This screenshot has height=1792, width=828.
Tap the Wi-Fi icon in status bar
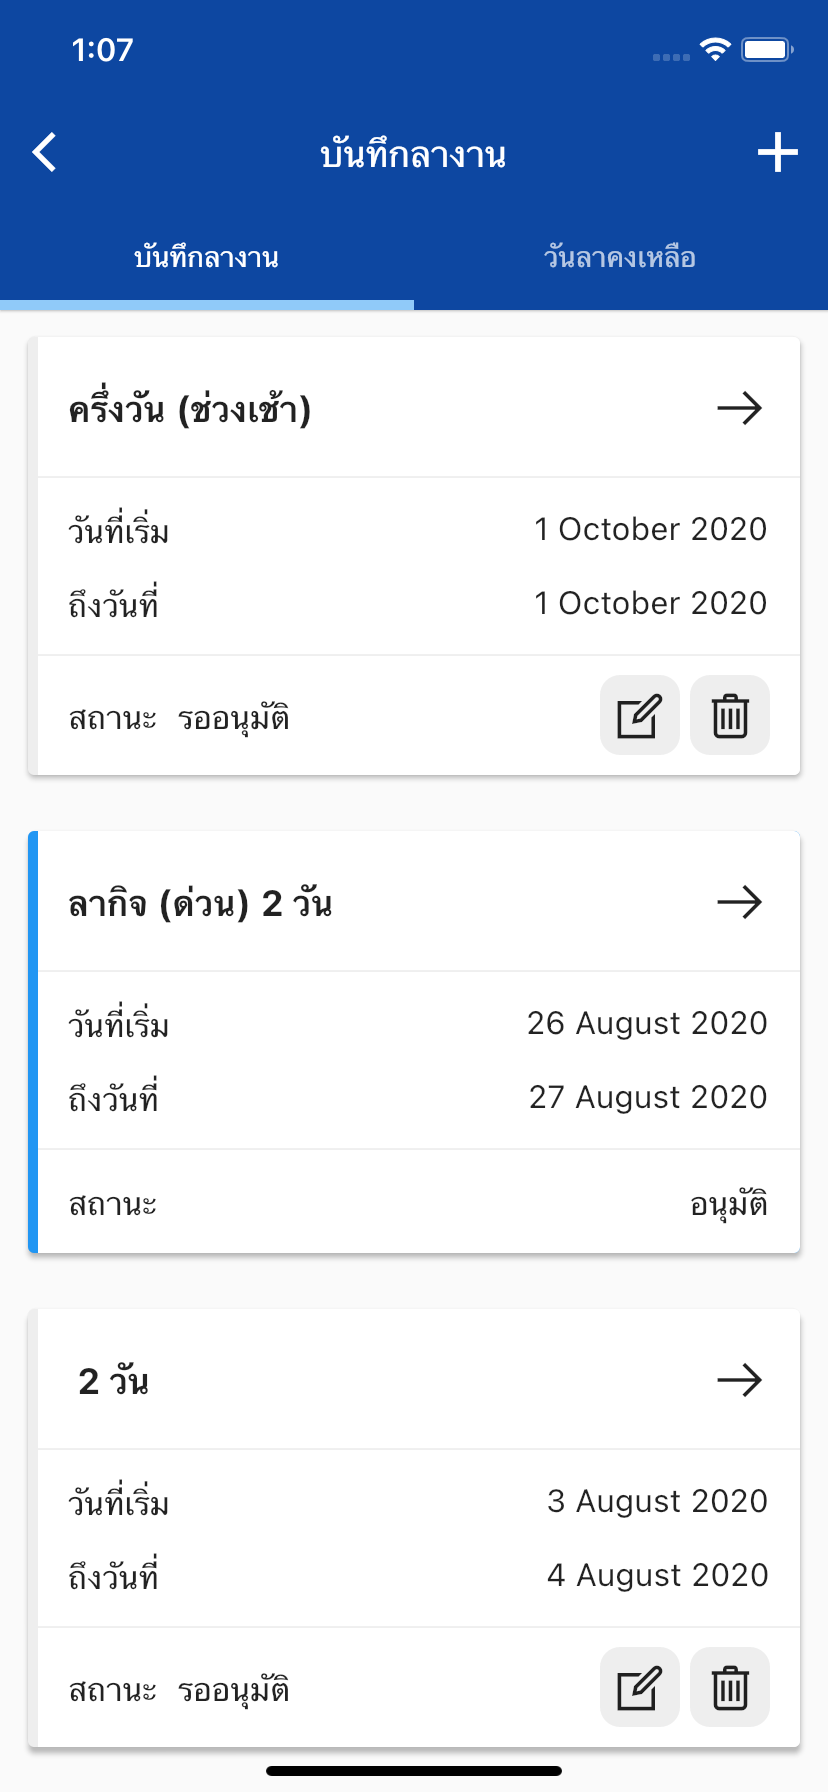click(x=715, y=50)
